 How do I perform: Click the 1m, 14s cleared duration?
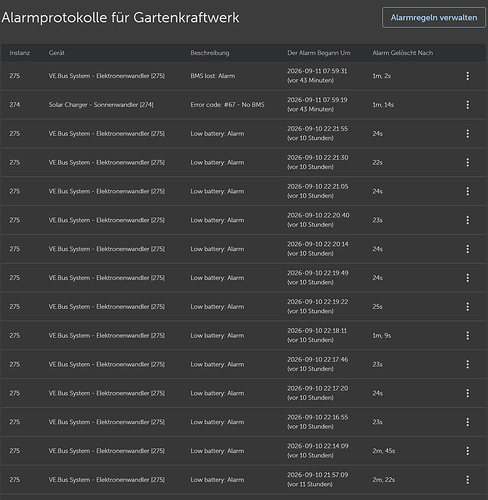coord(383,105)
